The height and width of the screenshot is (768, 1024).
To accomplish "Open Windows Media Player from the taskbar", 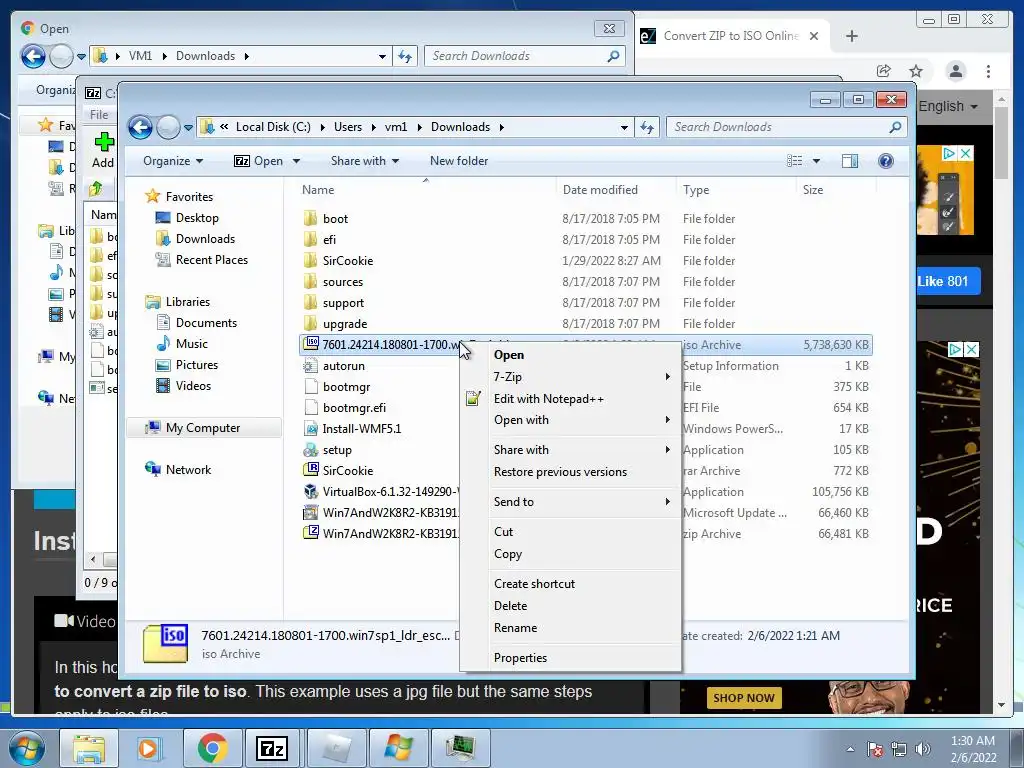I will point(148,748).
